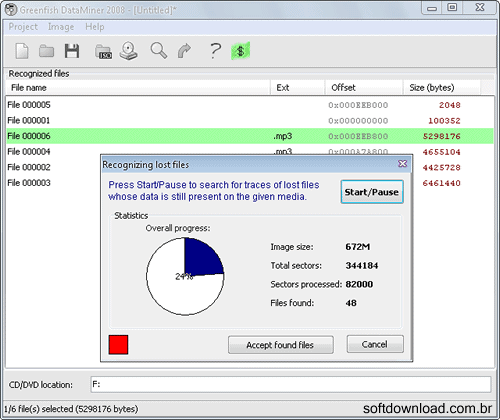Close the Recognizing lost files dialog
Image resolution: width=500 pixels, height=420 pixels.
click(x=403, y=164)
